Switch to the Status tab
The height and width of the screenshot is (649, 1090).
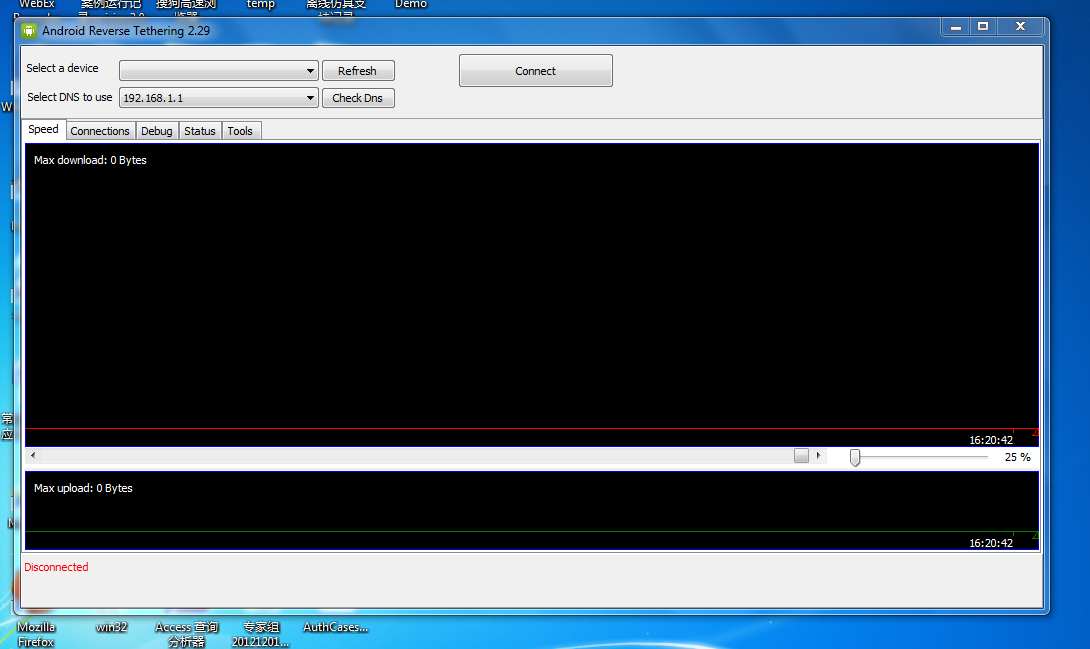pyautogui.click(x=200, y=131)
